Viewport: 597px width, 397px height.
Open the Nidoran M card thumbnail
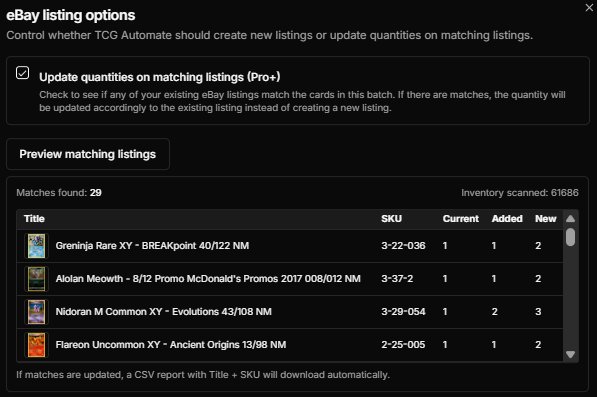pos(37,312)
